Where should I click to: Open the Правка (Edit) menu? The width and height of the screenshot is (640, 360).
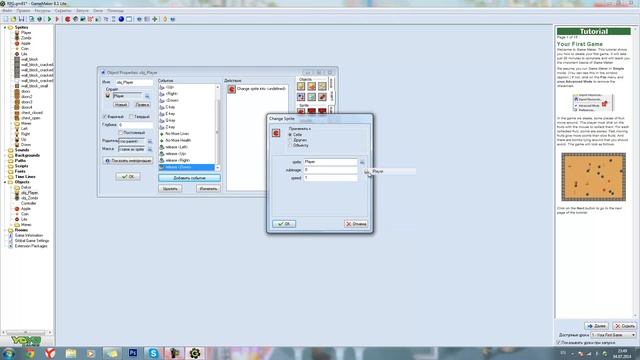(x=23, y=11)
